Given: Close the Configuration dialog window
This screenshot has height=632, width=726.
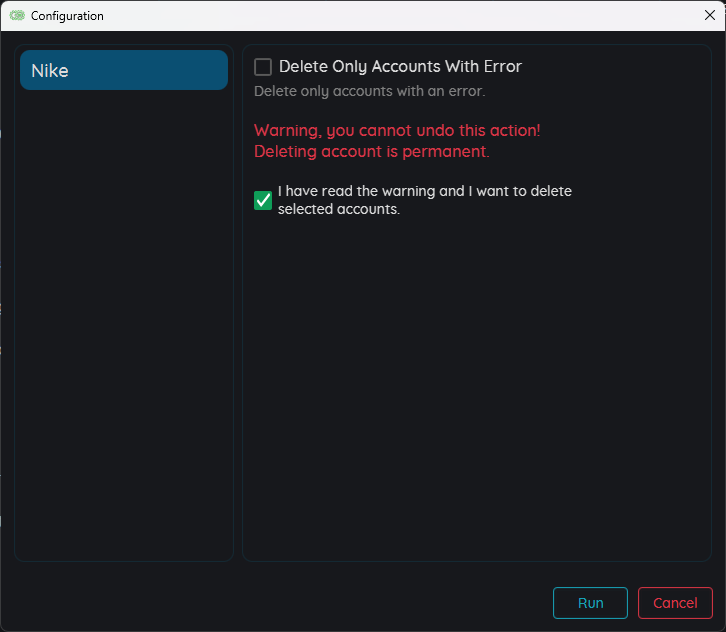Looking at the screenshot, I should pyautogui.click(x=709, y=16).
